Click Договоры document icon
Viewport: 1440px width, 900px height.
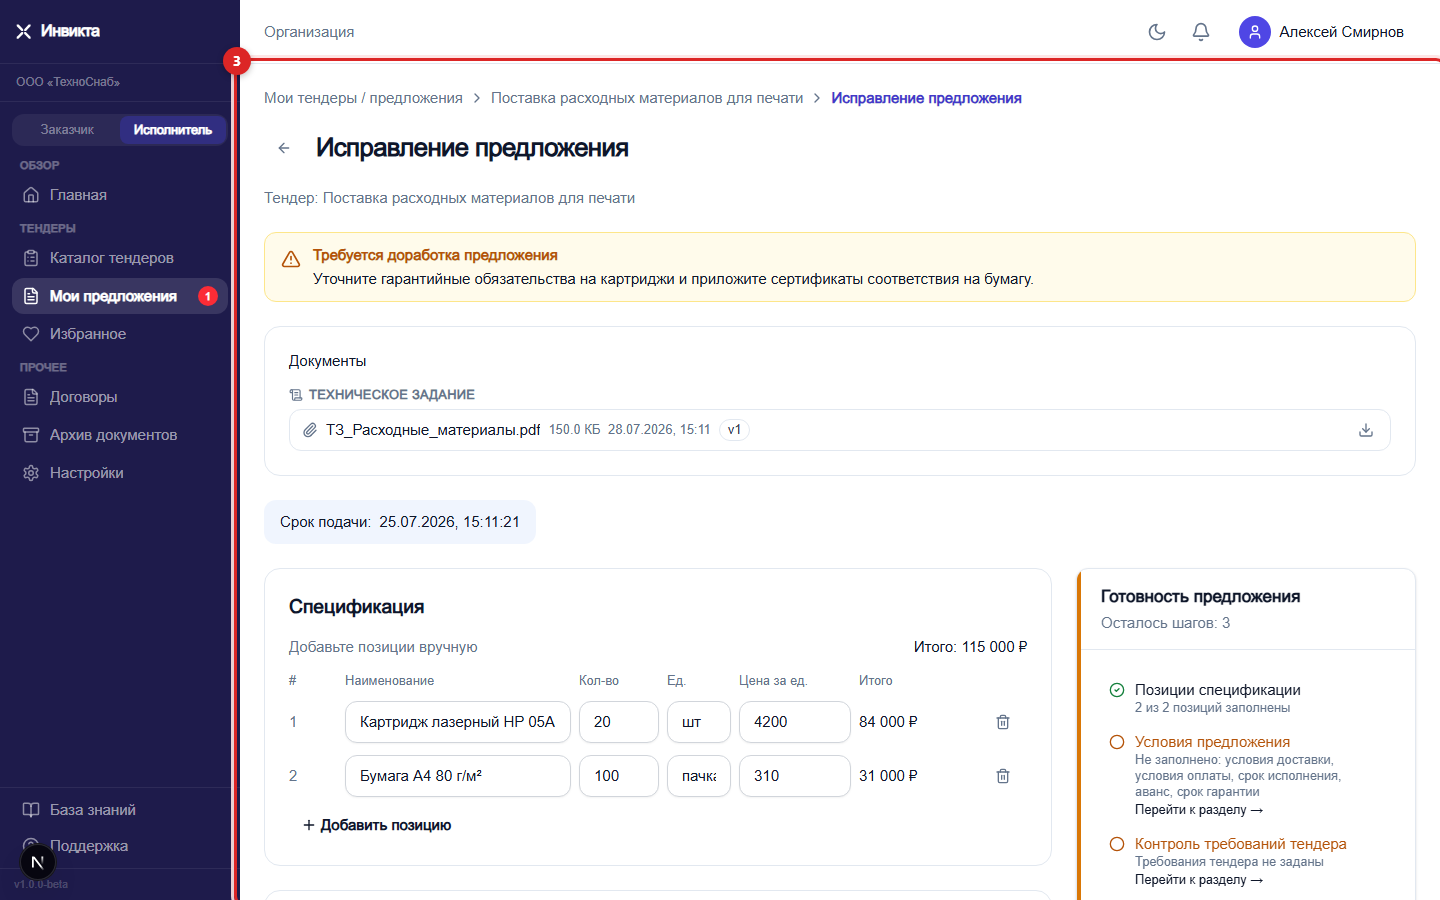tap(31, 397)
